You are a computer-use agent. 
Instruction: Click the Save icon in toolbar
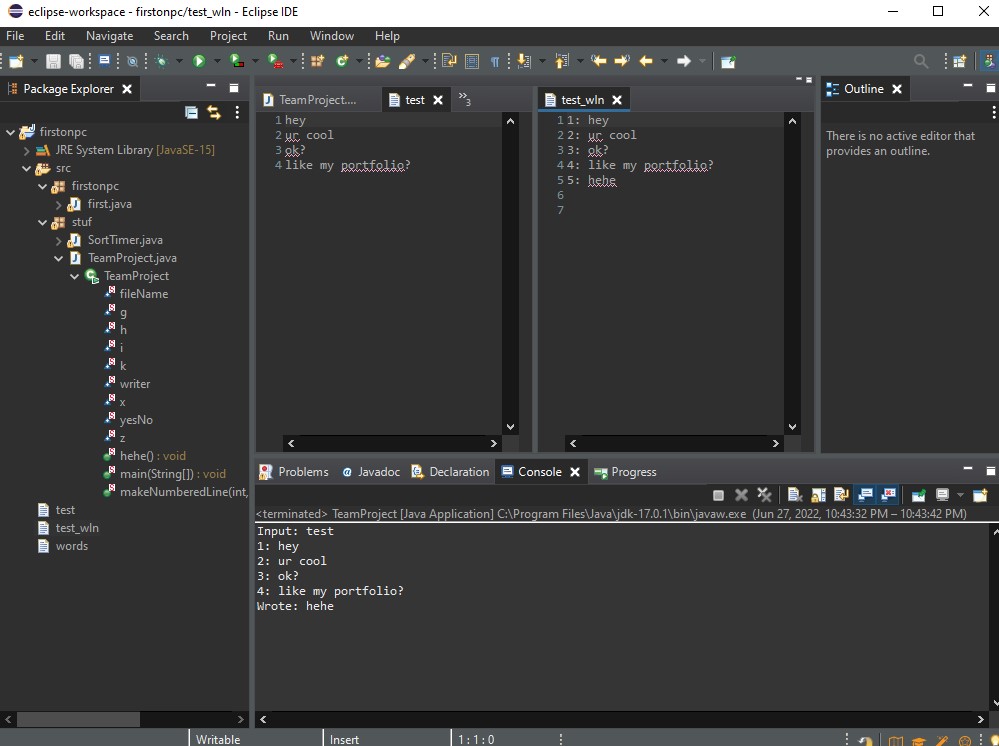click(53, 61)
